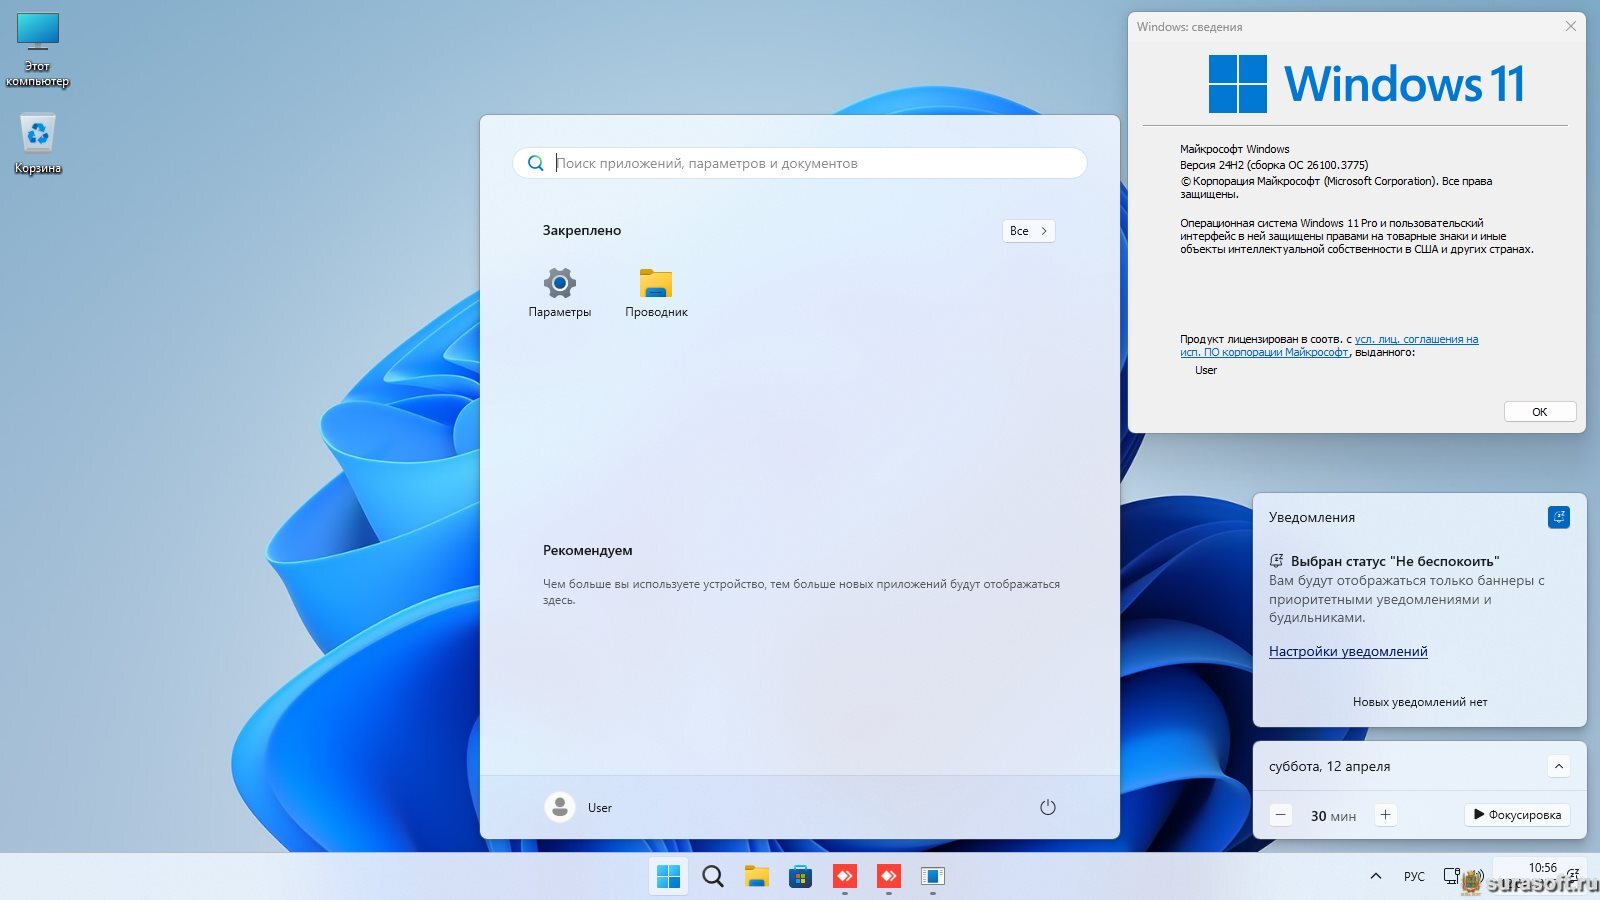
Task: Click the "Версия 24H2" build line
Action: (1274, 165)
